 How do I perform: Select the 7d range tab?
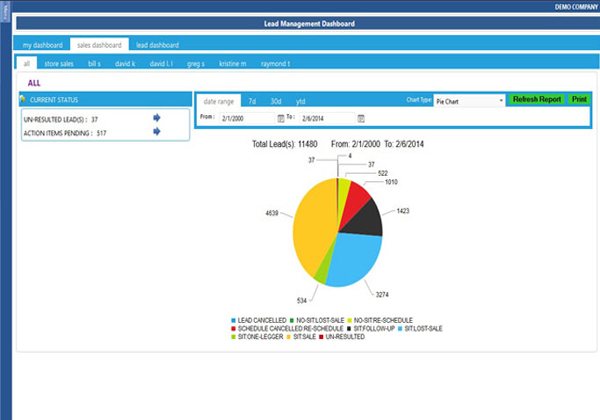[x=252, y=101]
